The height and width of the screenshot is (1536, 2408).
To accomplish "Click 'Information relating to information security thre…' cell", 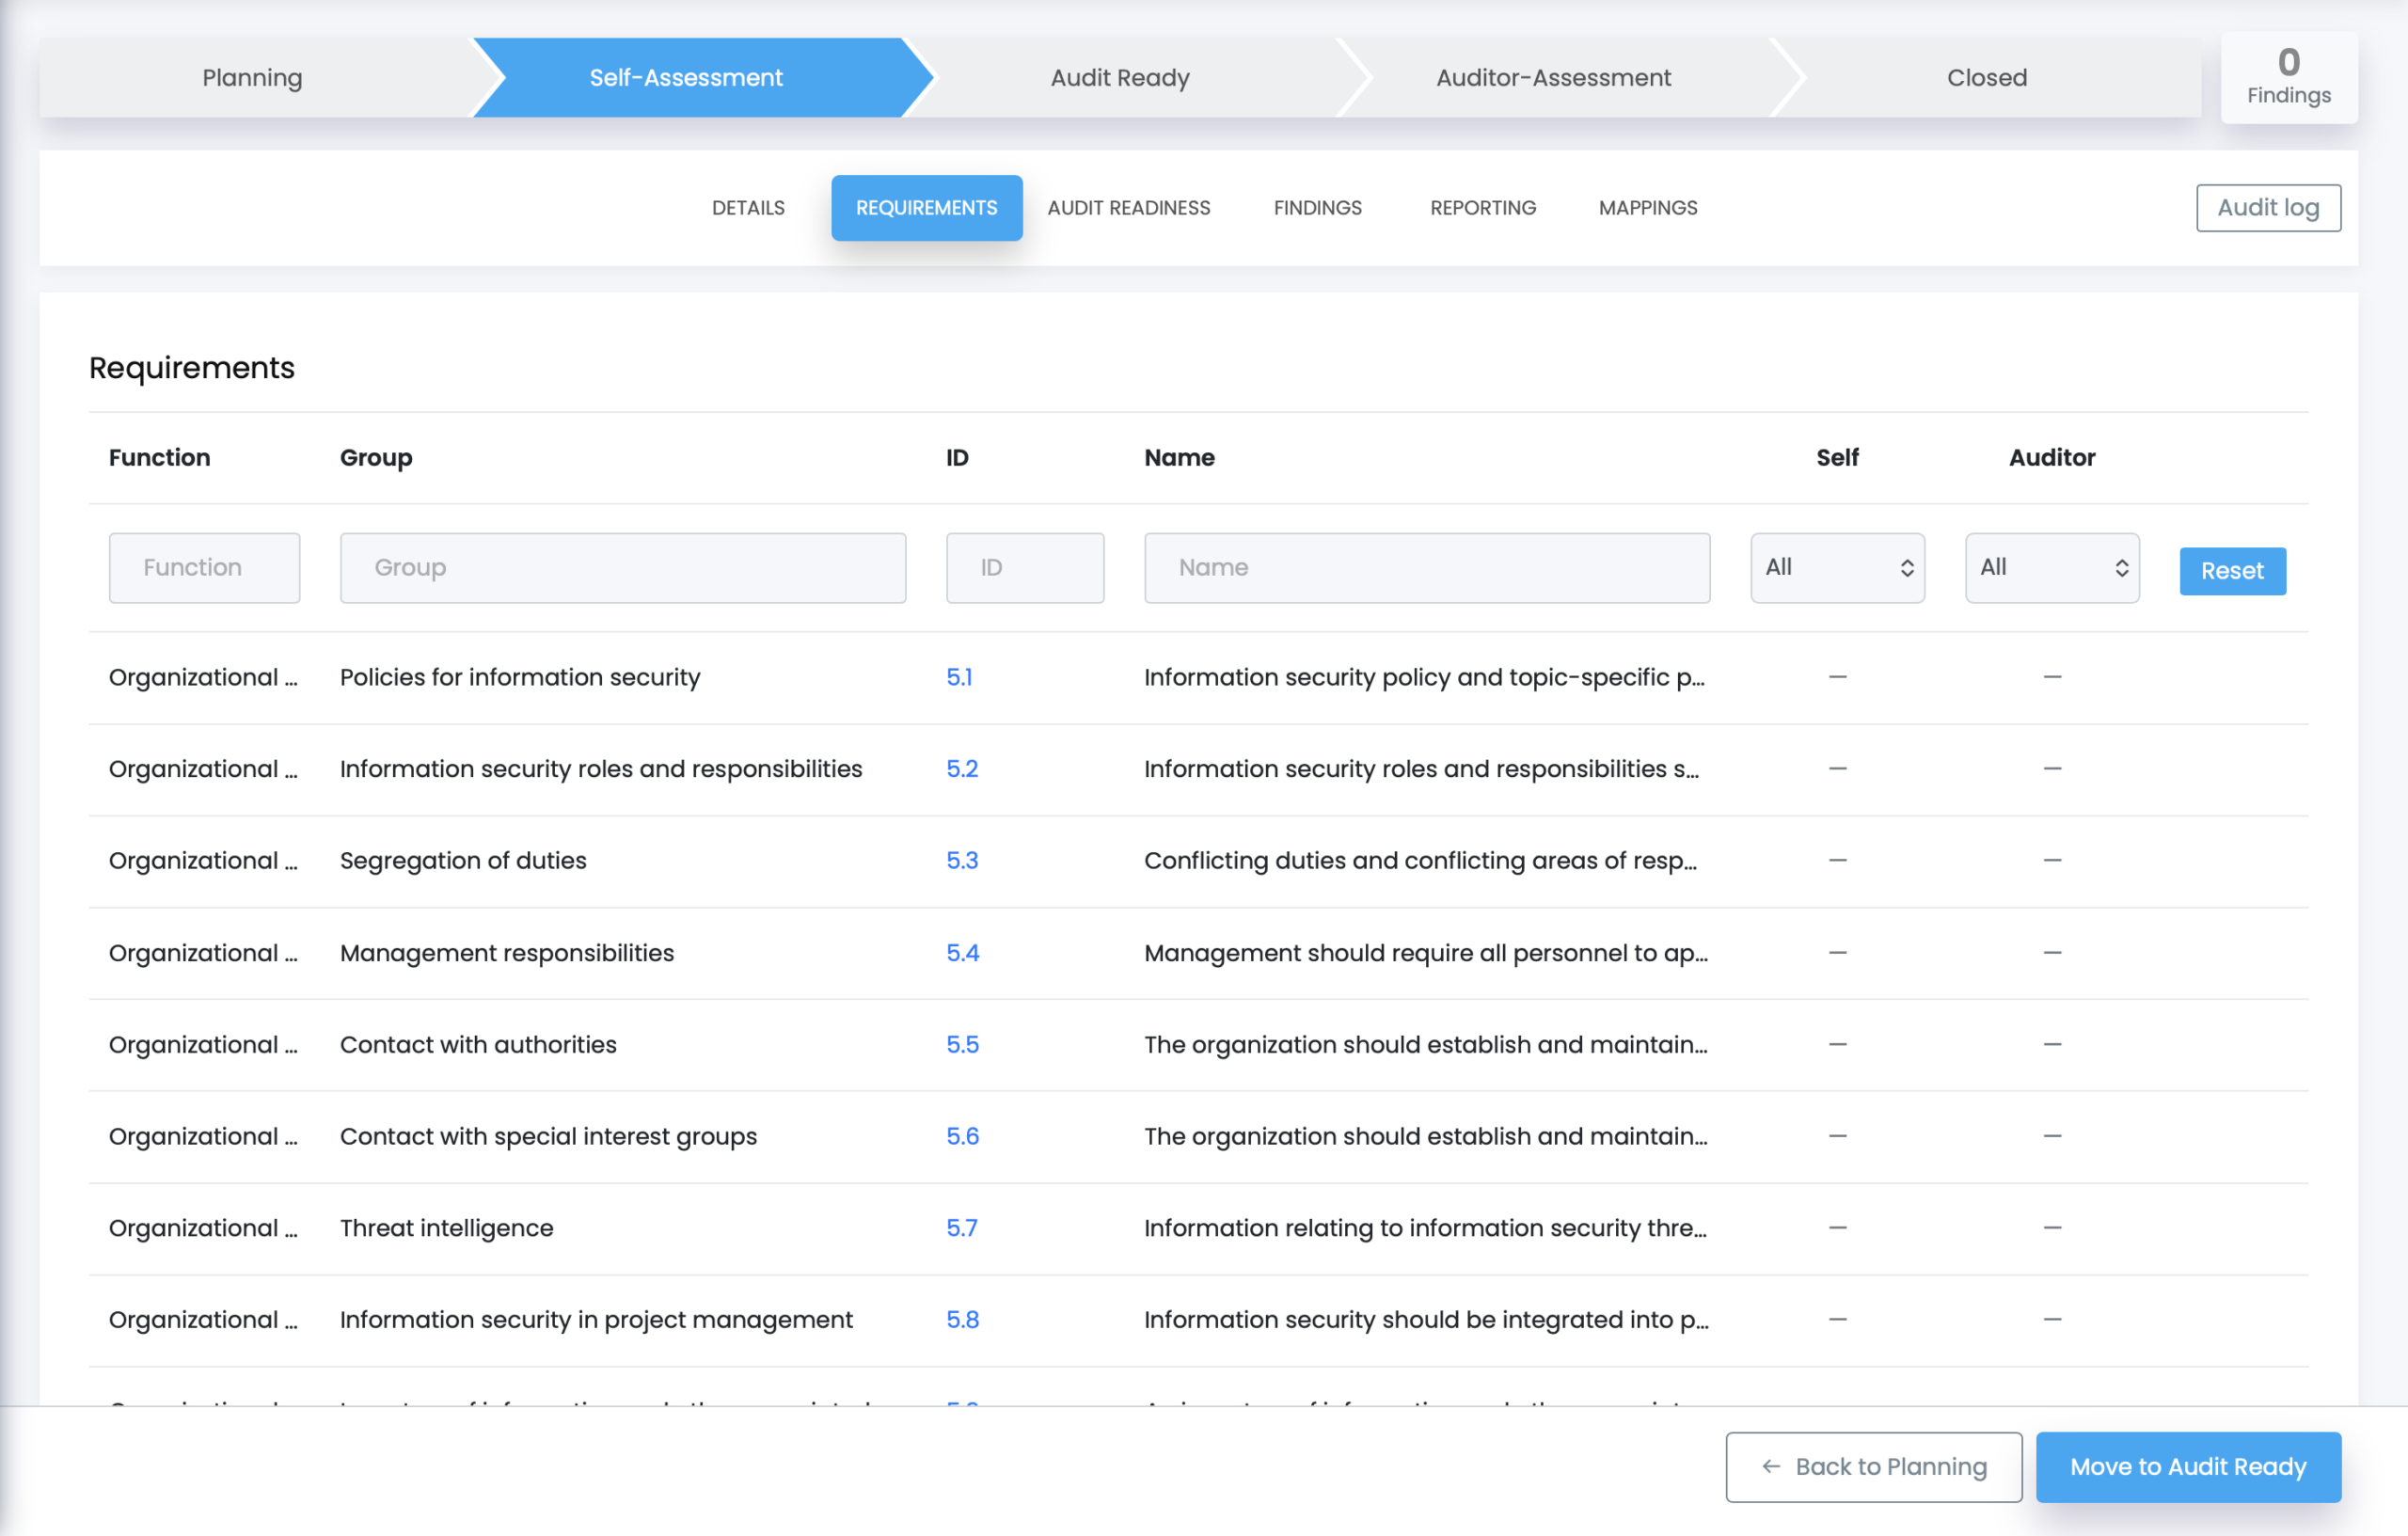I will 1425,1228.
